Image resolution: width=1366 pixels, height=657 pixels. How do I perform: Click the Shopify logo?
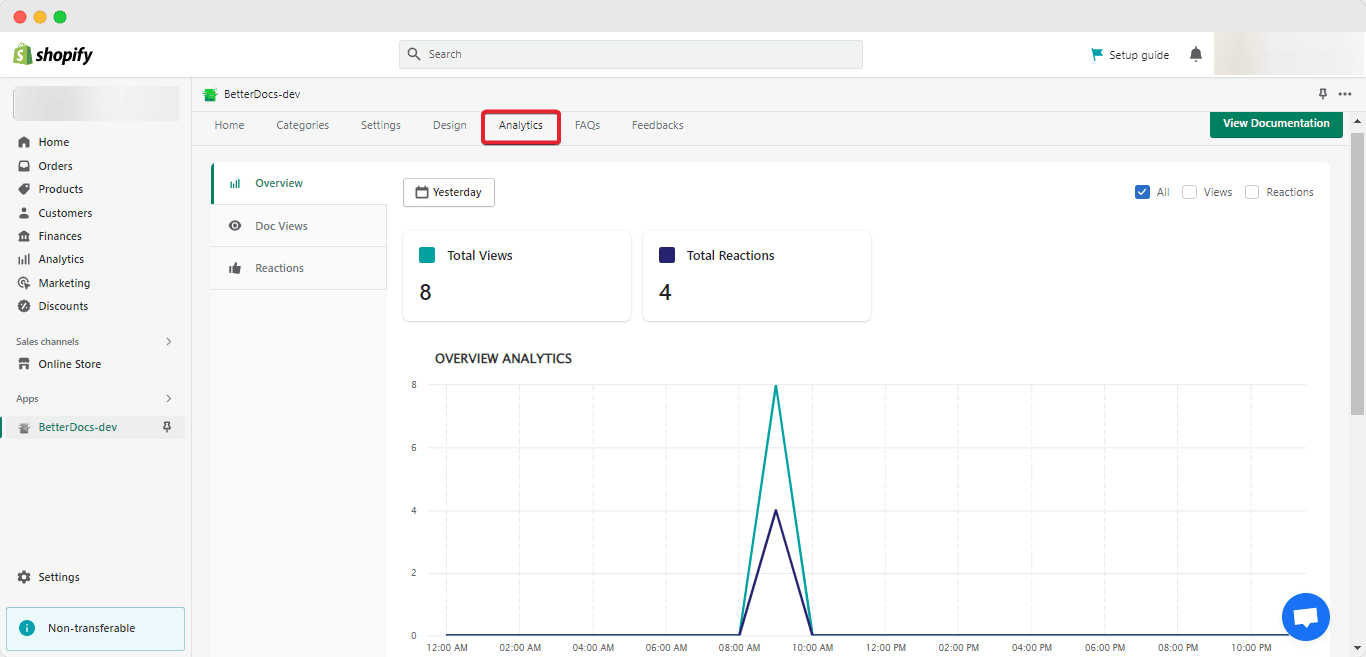pyautogui.click(x=53, y=55)
